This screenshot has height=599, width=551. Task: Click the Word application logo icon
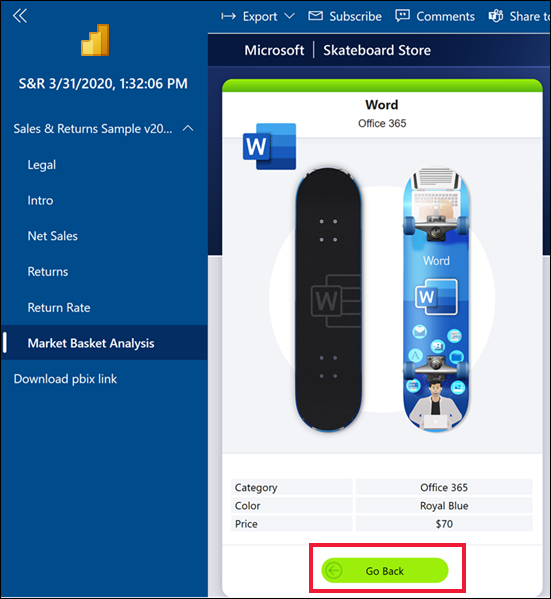pos(269,146)
